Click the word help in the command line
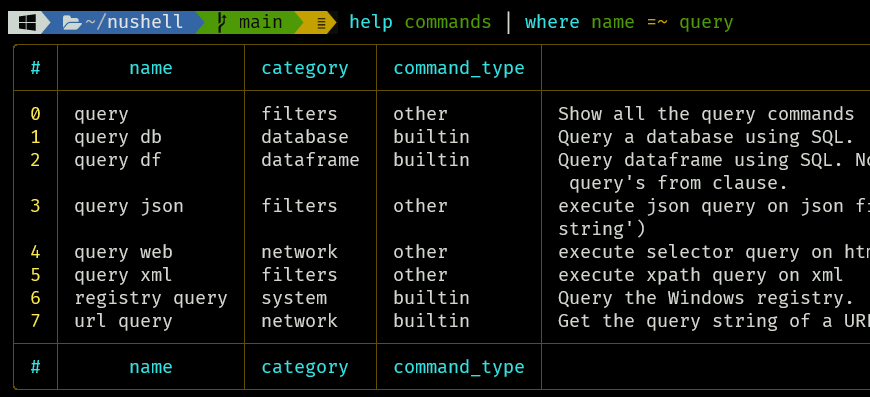Viewport: 870px width, 397px height. [x=371, y=22]
